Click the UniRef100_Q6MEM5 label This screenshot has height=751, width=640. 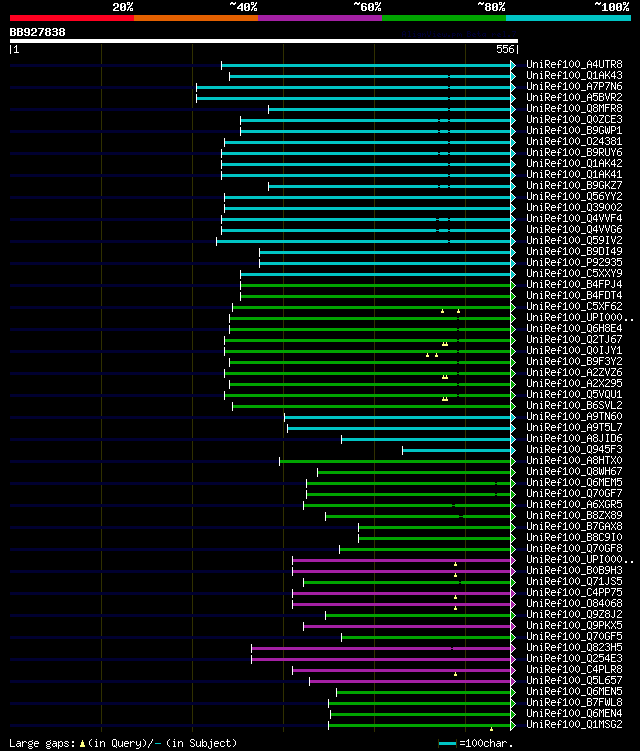(x=574, y=483)
